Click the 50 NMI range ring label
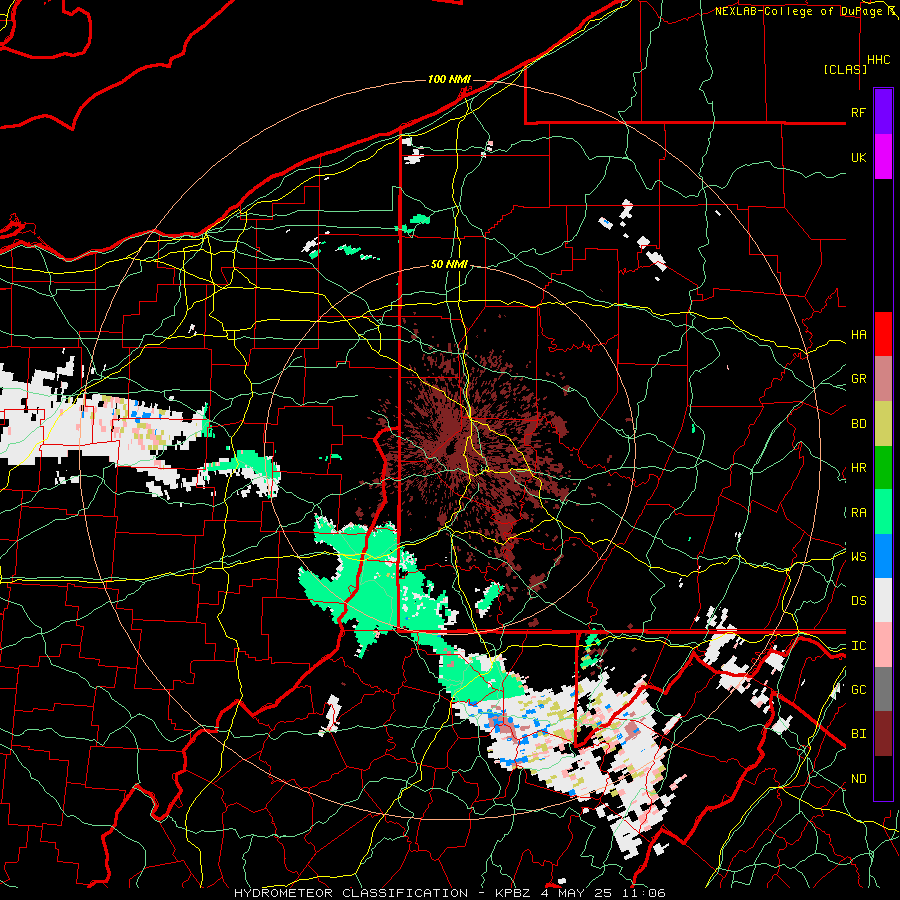The height and width of the screenshot is (900, 900). point(449,264)
